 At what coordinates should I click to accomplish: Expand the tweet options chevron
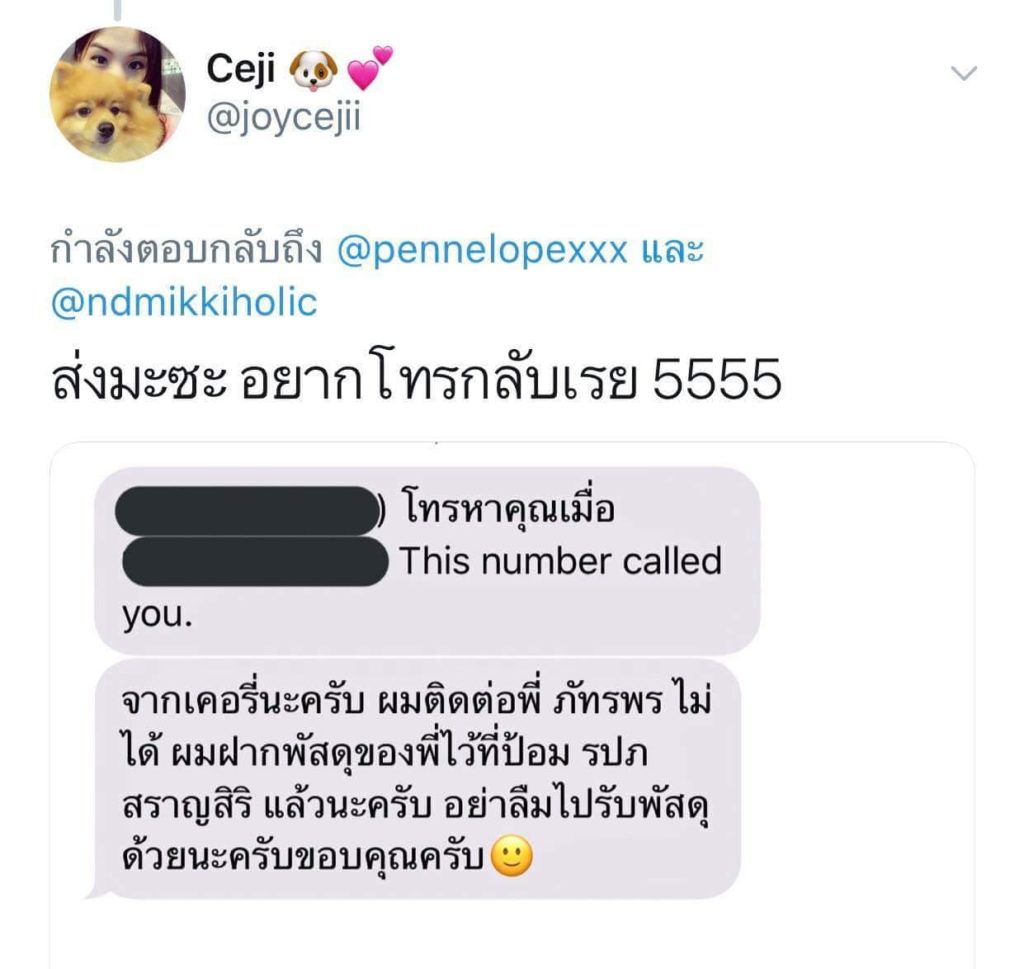(964, 73)
